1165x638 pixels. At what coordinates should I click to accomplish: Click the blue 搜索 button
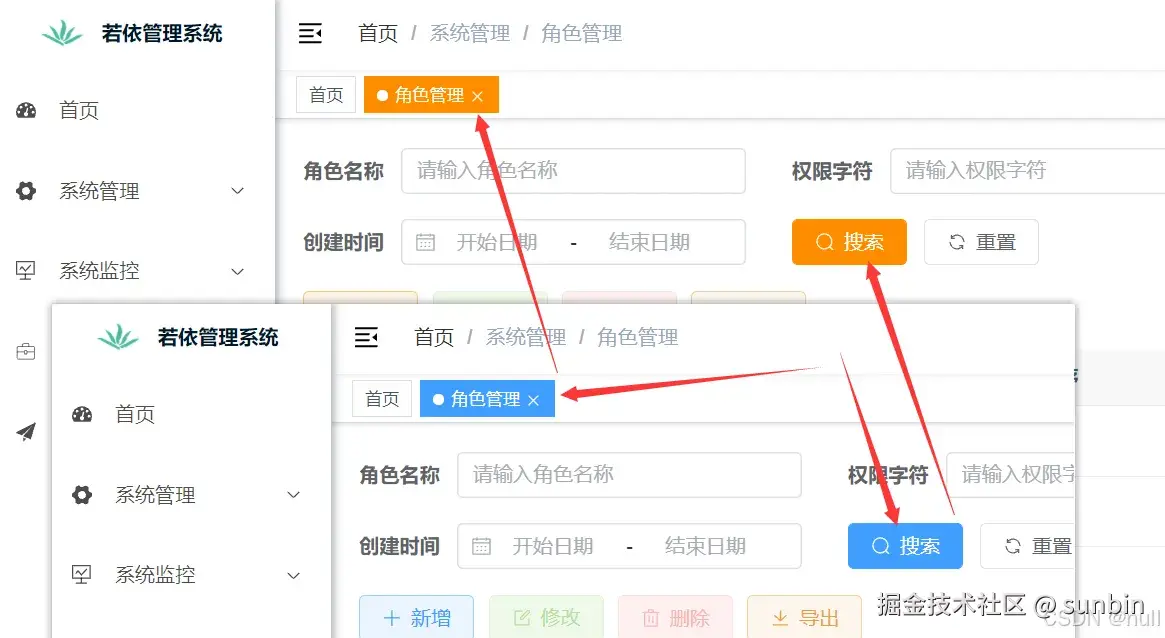pos(905,546)
